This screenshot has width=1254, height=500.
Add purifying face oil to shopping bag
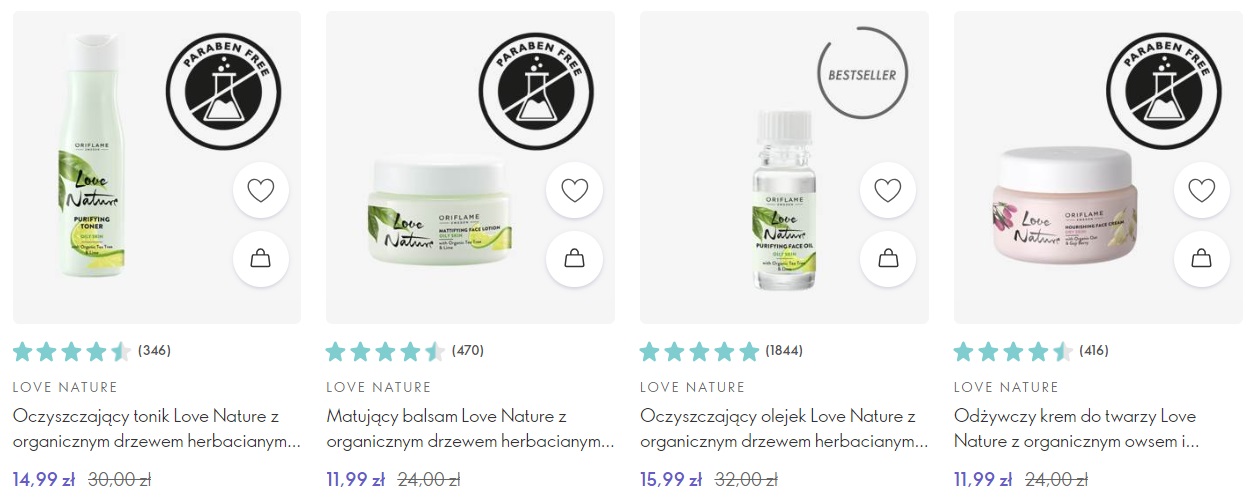coord(888,260)
